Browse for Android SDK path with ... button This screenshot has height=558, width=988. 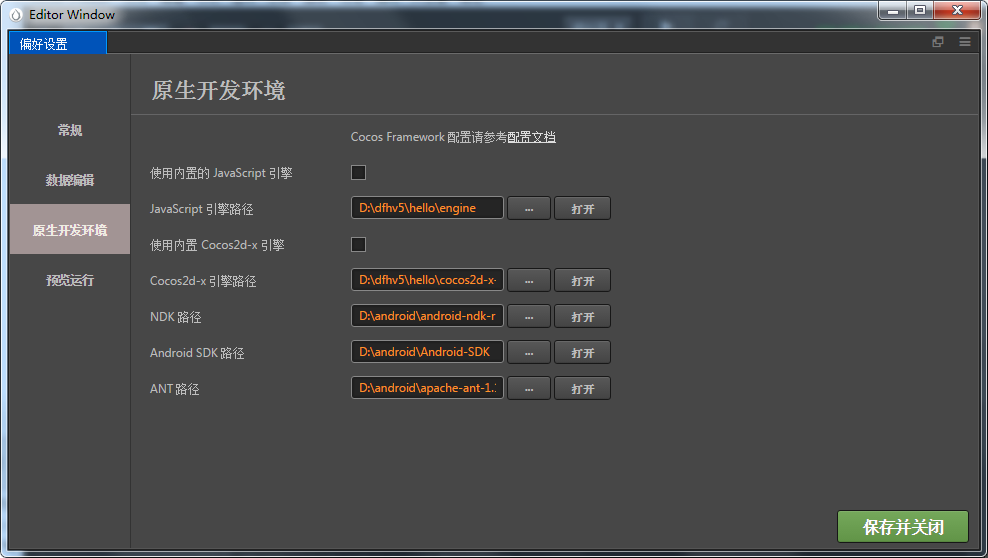(x=529, y=352)
